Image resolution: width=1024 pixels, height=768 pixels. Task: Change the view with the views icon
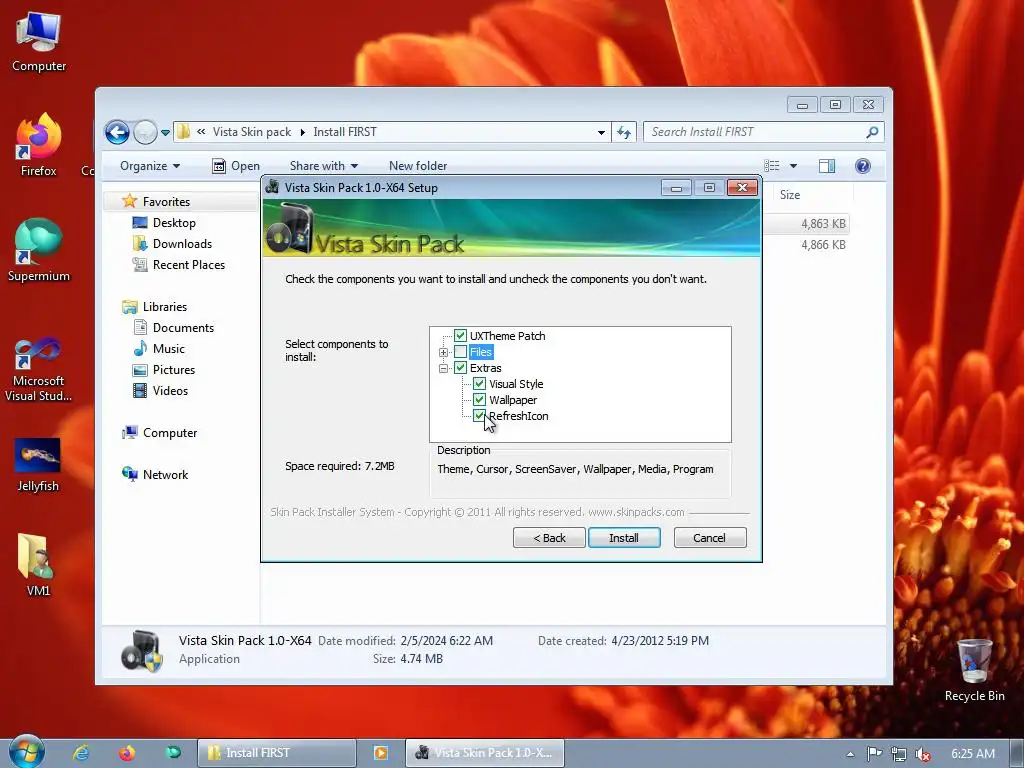pos(772,166)
